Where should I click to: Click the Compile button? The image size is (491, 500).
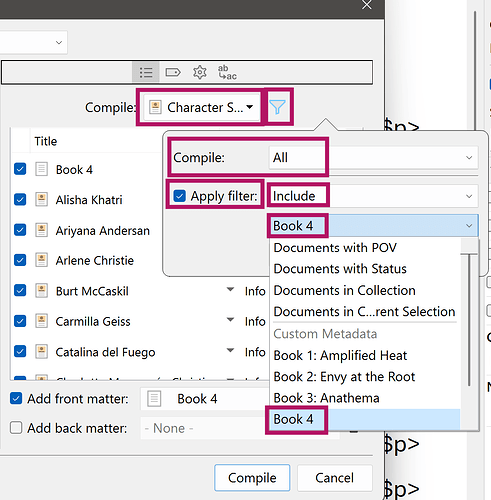point(252,478)
